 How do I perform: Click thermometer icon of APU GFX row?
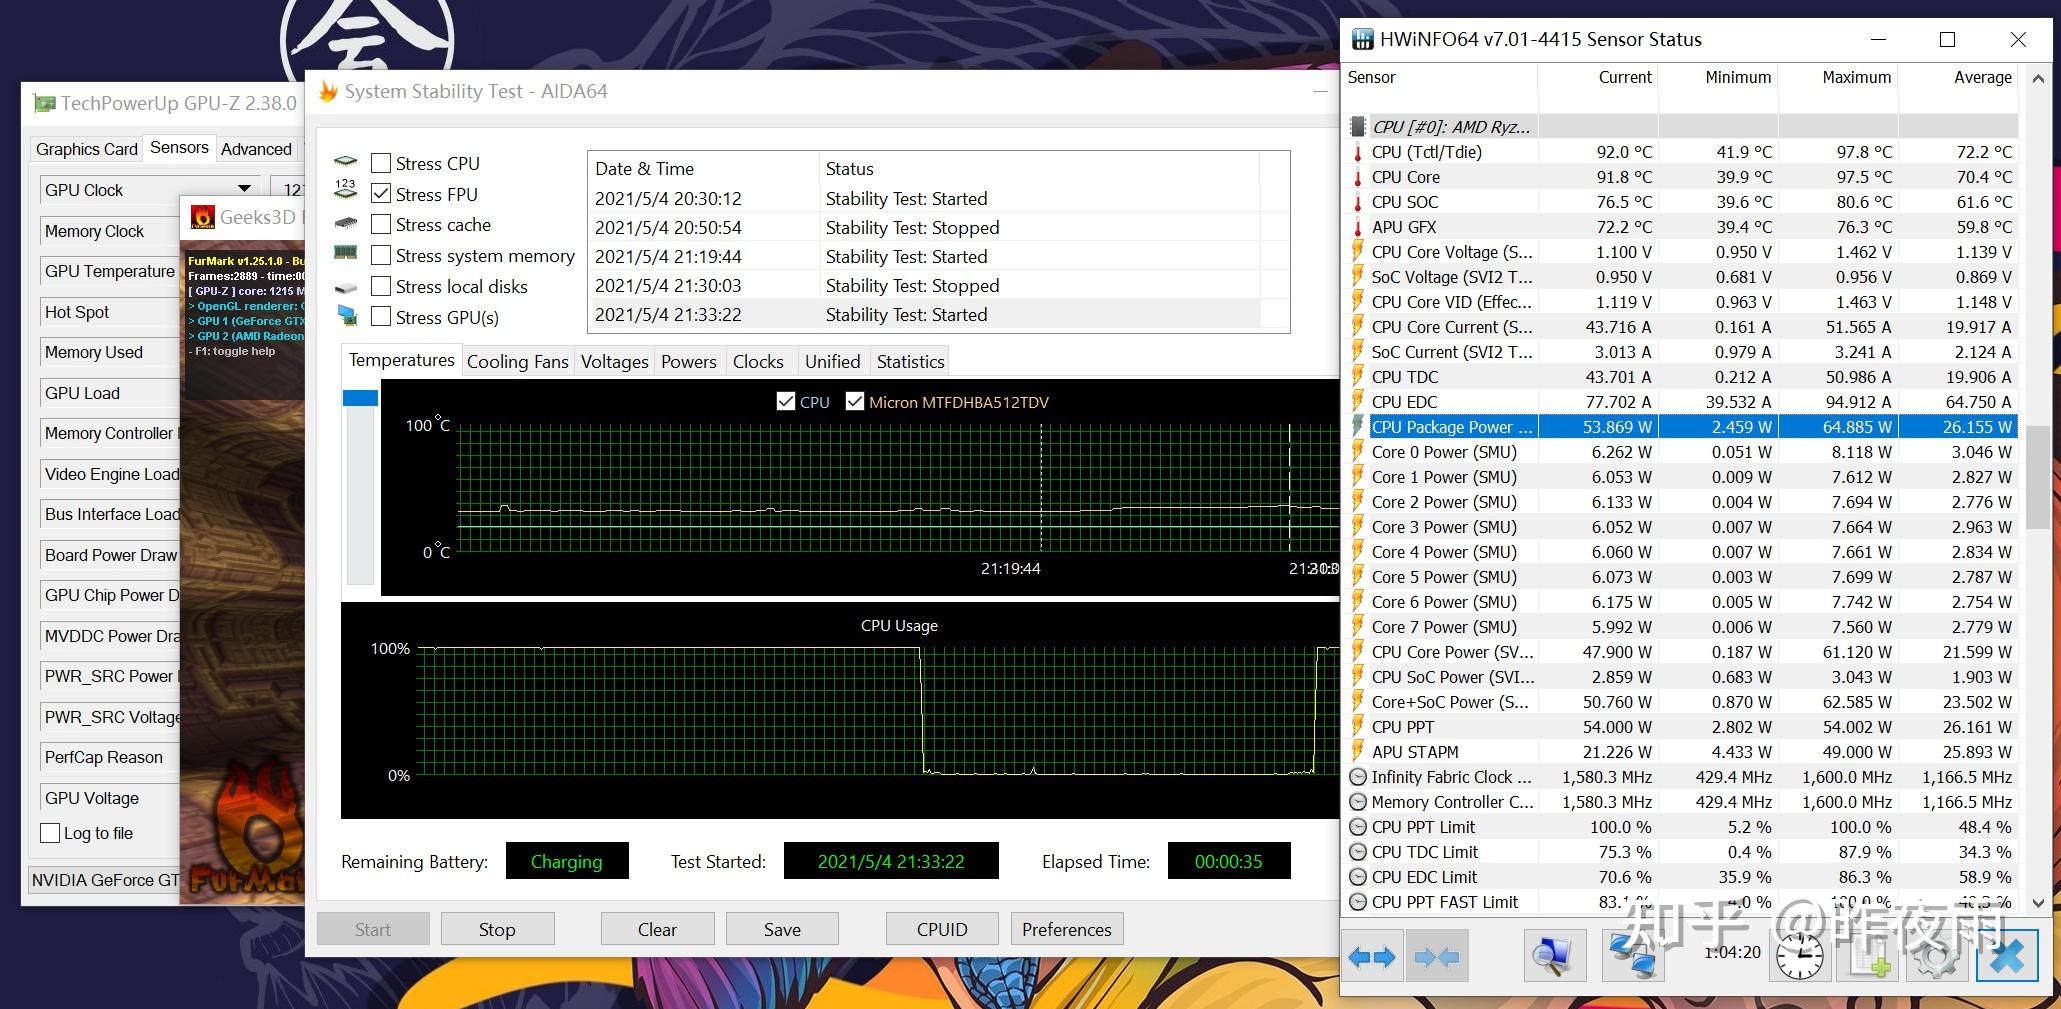pos(1357,227)
